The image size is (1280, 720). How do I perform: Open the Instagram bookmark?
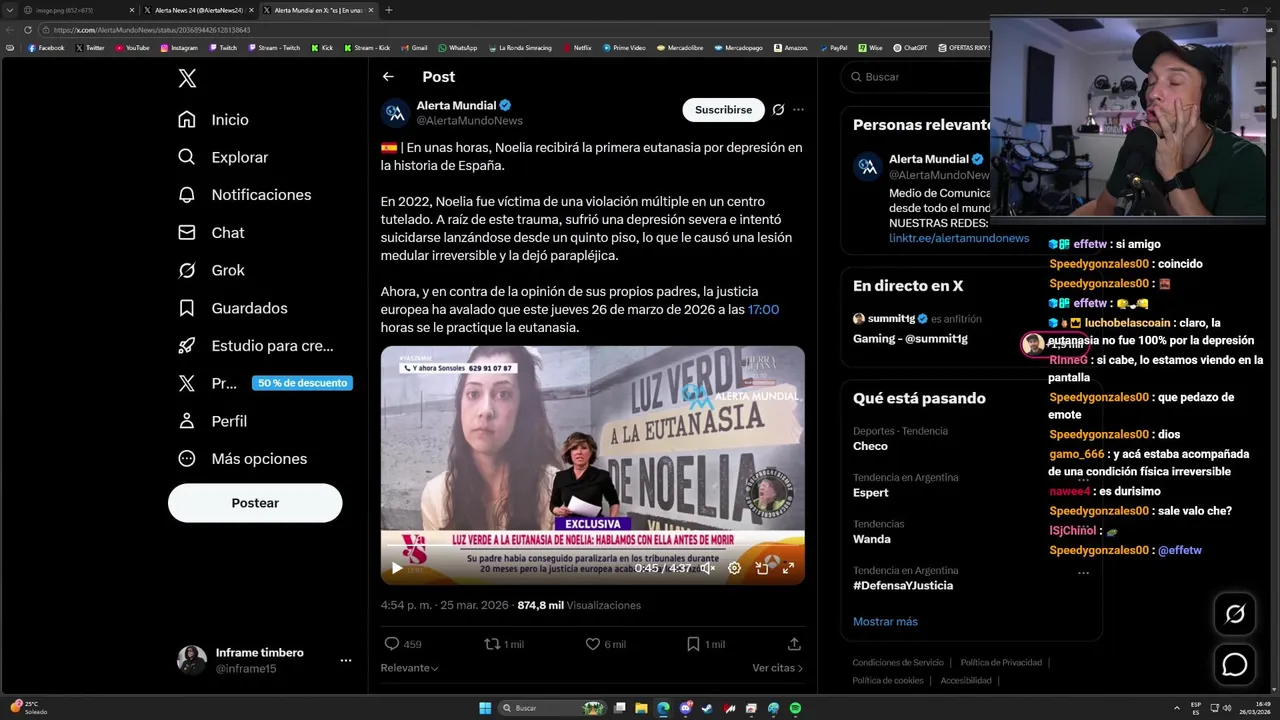179,48
